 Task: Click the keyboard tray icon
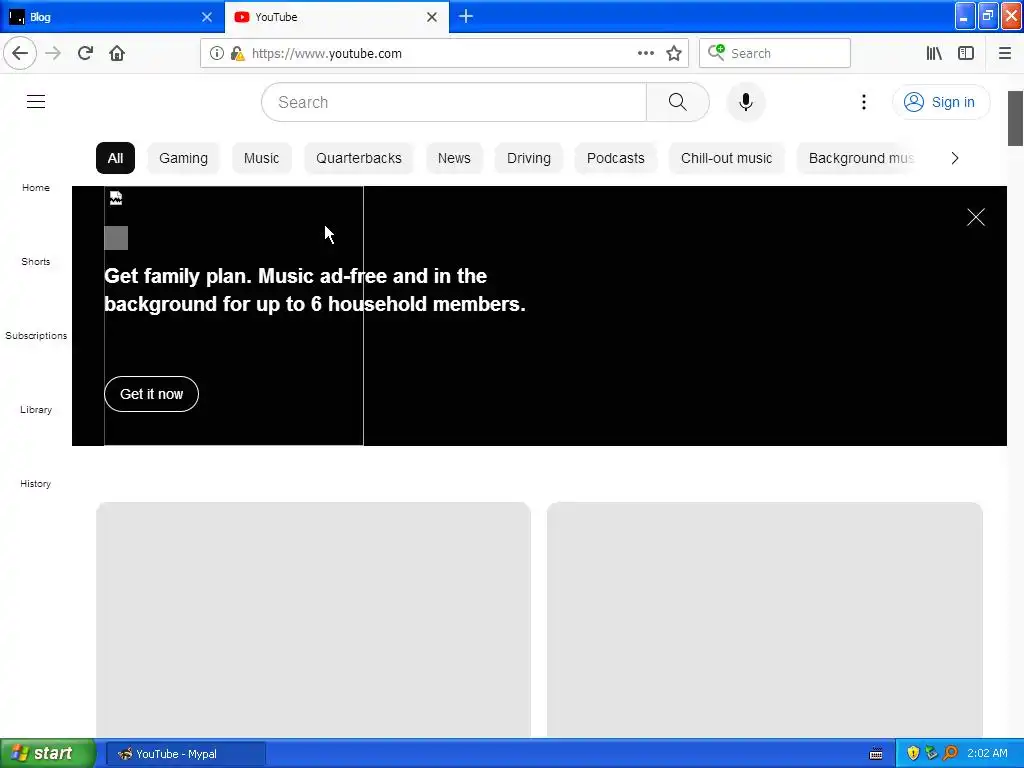[x=876, y=754]
